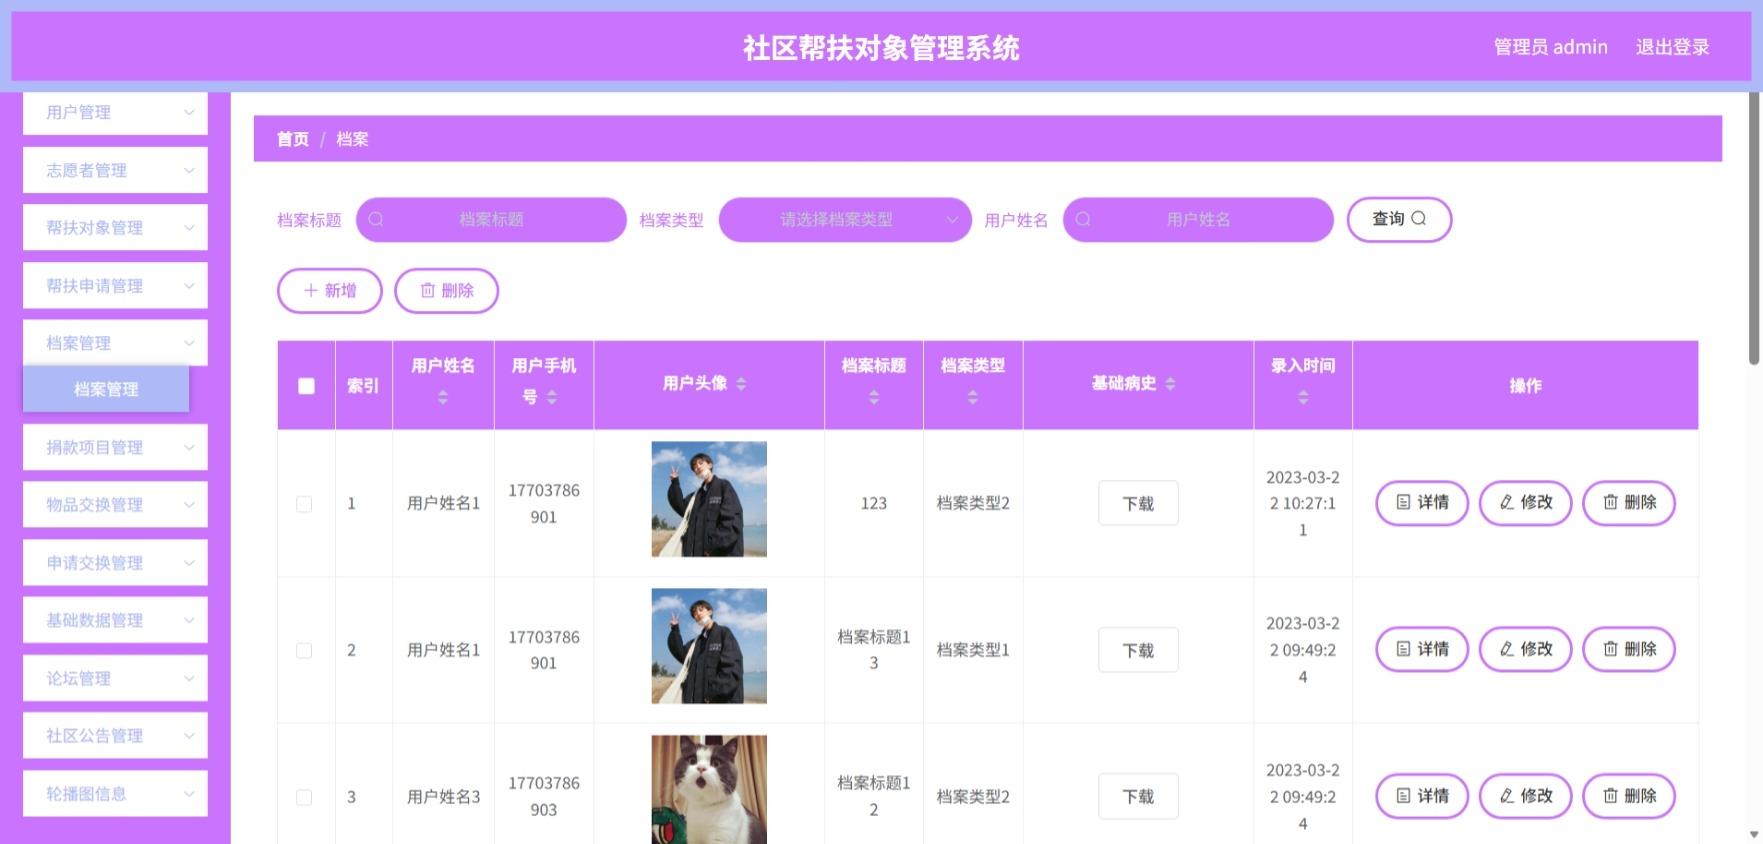Image resolution: width=1763 pixels, height=844 pixels.
Task: Click cell 档案类型1 in row 2
Action: (973, 650)
